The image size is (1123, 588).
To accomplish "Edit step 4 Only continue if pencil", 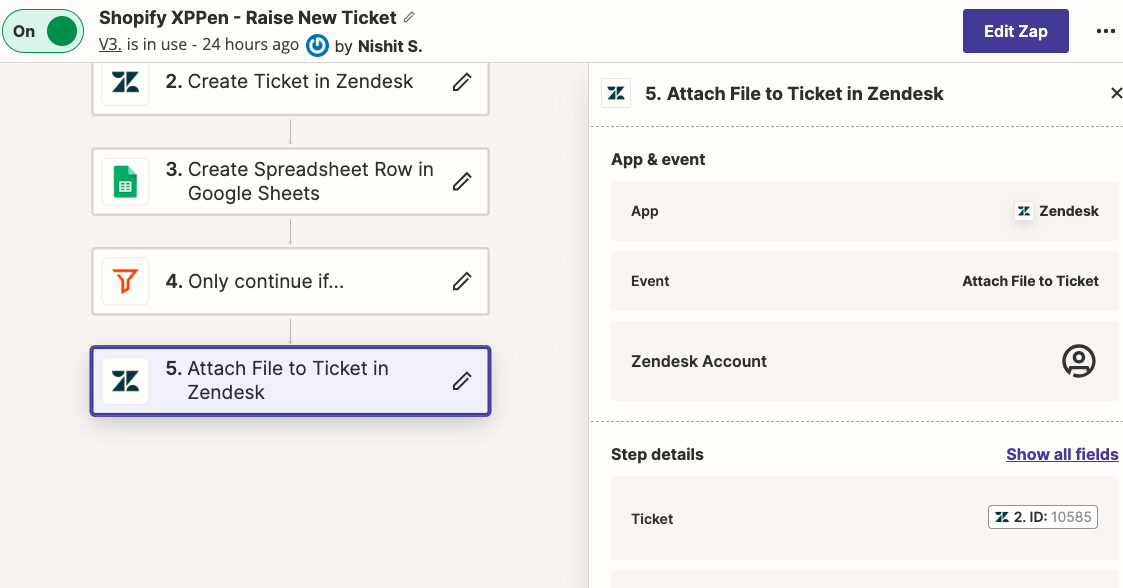I will click(x=462, y=281).
